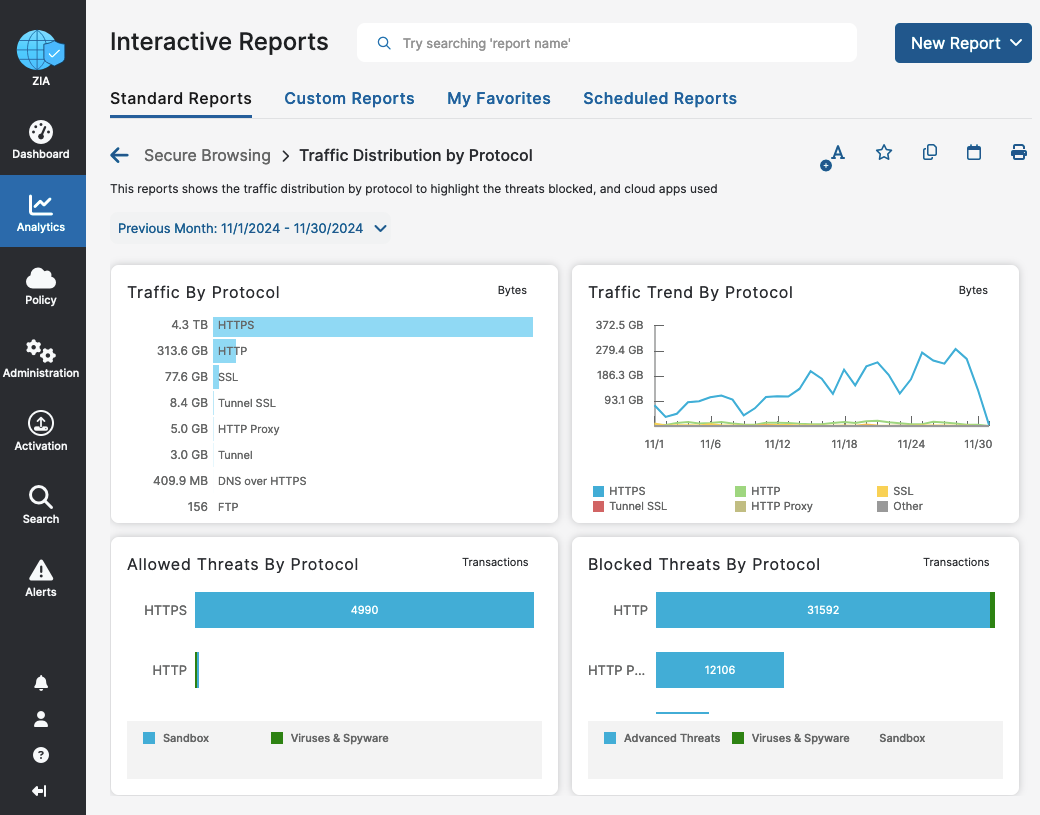Image resolution: width=1040 pixels, height=815 pixels.
Task: Click the Secure Browsing breadcrumb link
Action: tap(207, 155)
